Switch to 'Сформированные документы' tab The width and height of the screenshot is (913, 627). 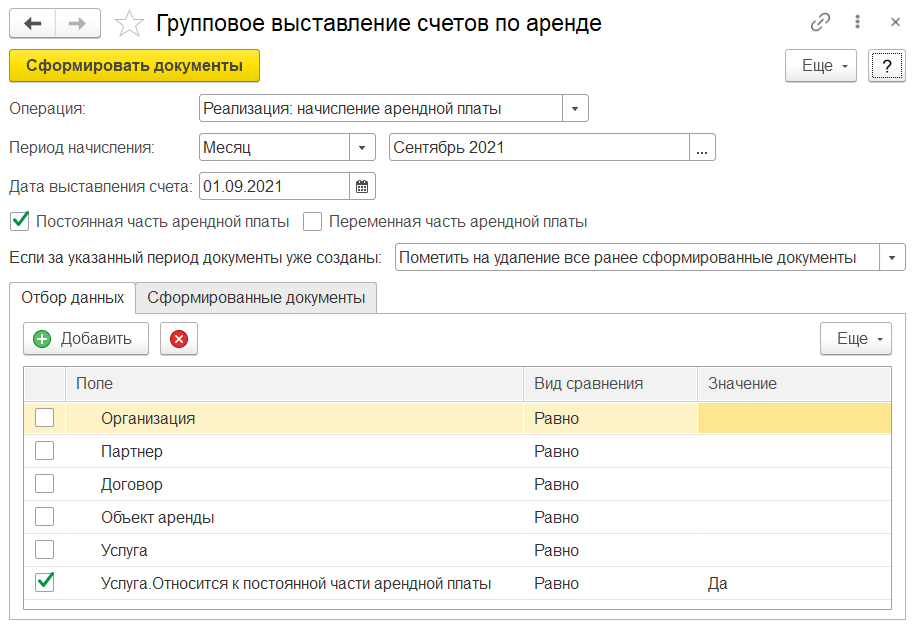pos(256,298)
